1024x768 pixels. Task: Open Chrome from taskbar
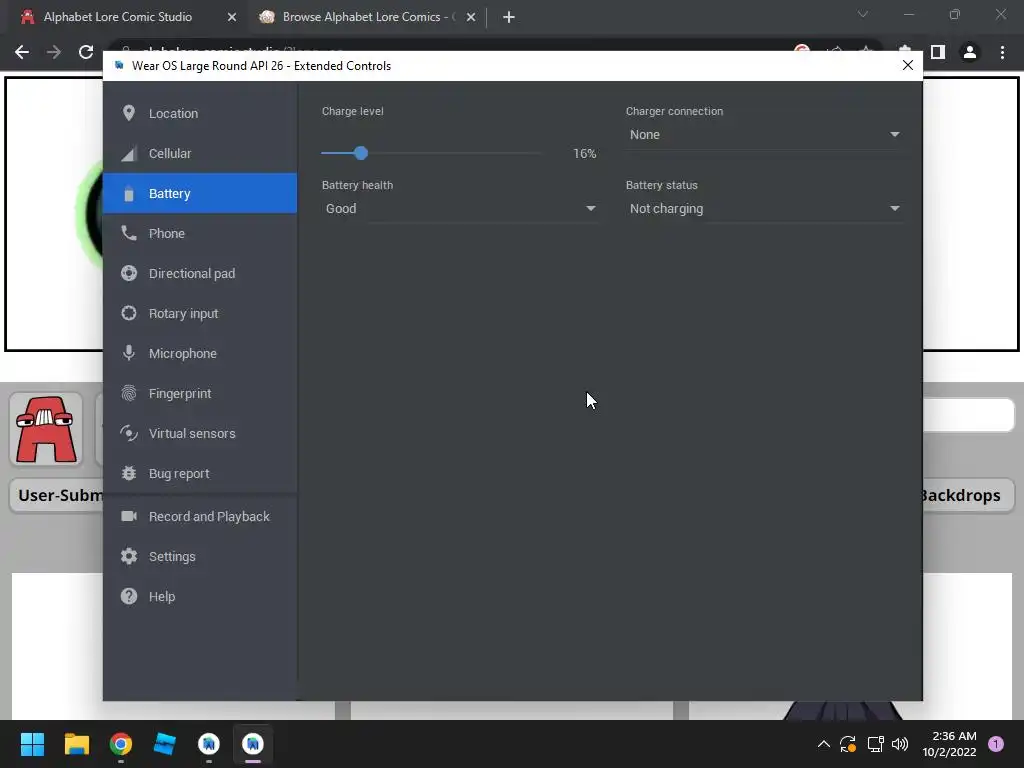click(x=121, y=744)
